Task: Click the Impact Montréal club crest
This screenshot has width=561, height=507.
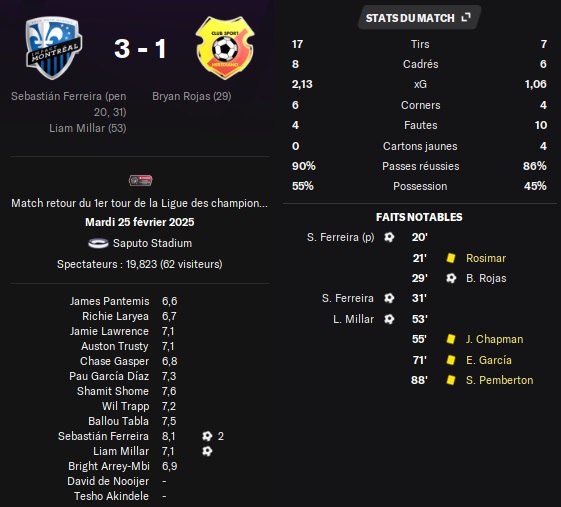Action: (x=54, y=48)
